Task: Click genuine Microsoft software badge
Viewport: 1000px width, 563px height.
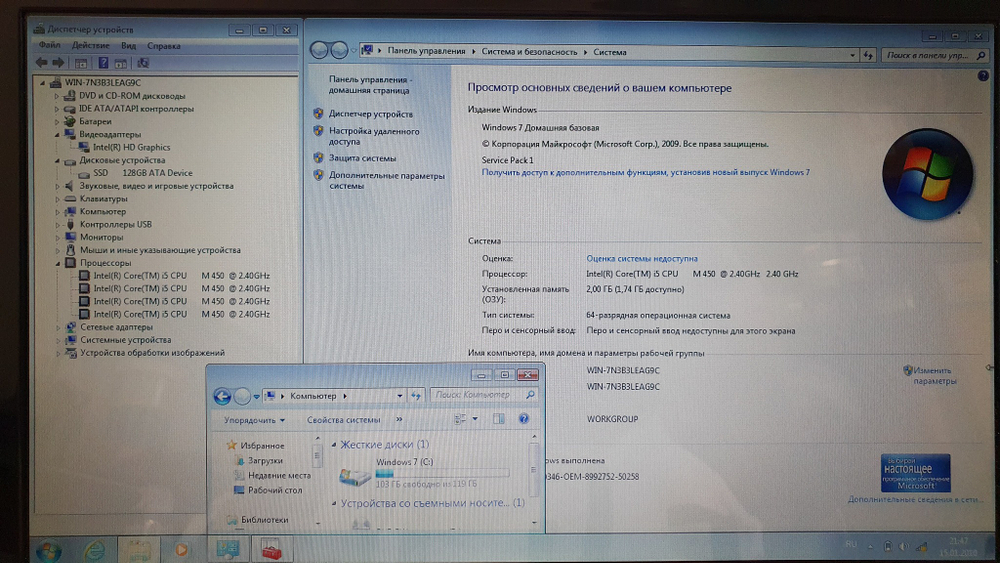Action: tap(915, 473)
